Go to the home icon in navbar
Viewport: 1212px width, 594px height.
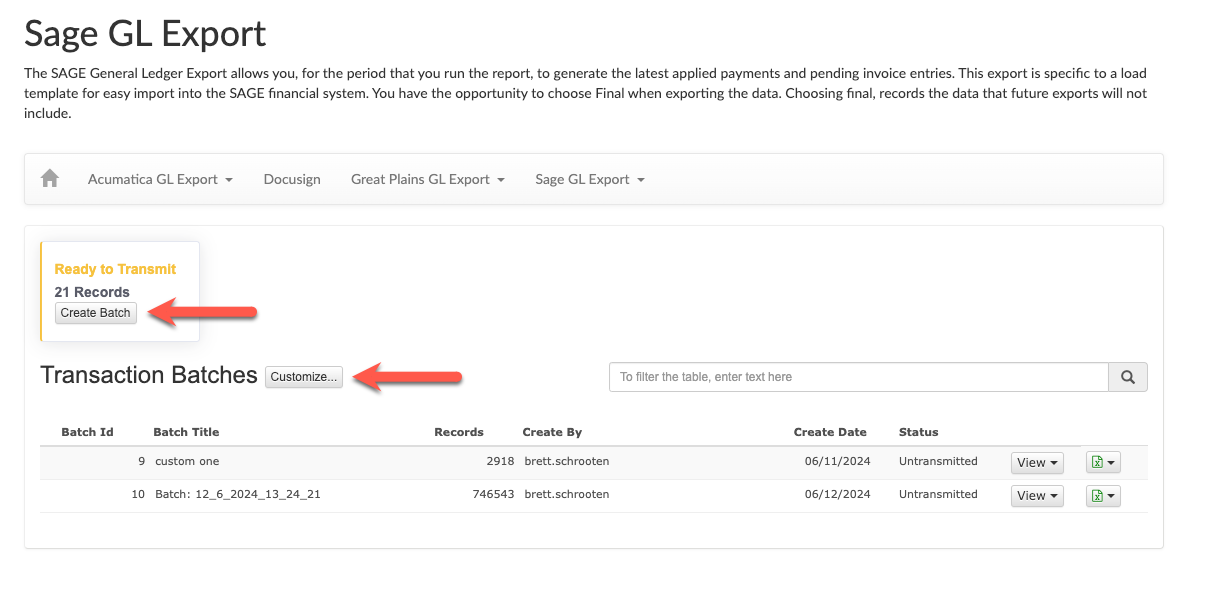coord(50,179)
